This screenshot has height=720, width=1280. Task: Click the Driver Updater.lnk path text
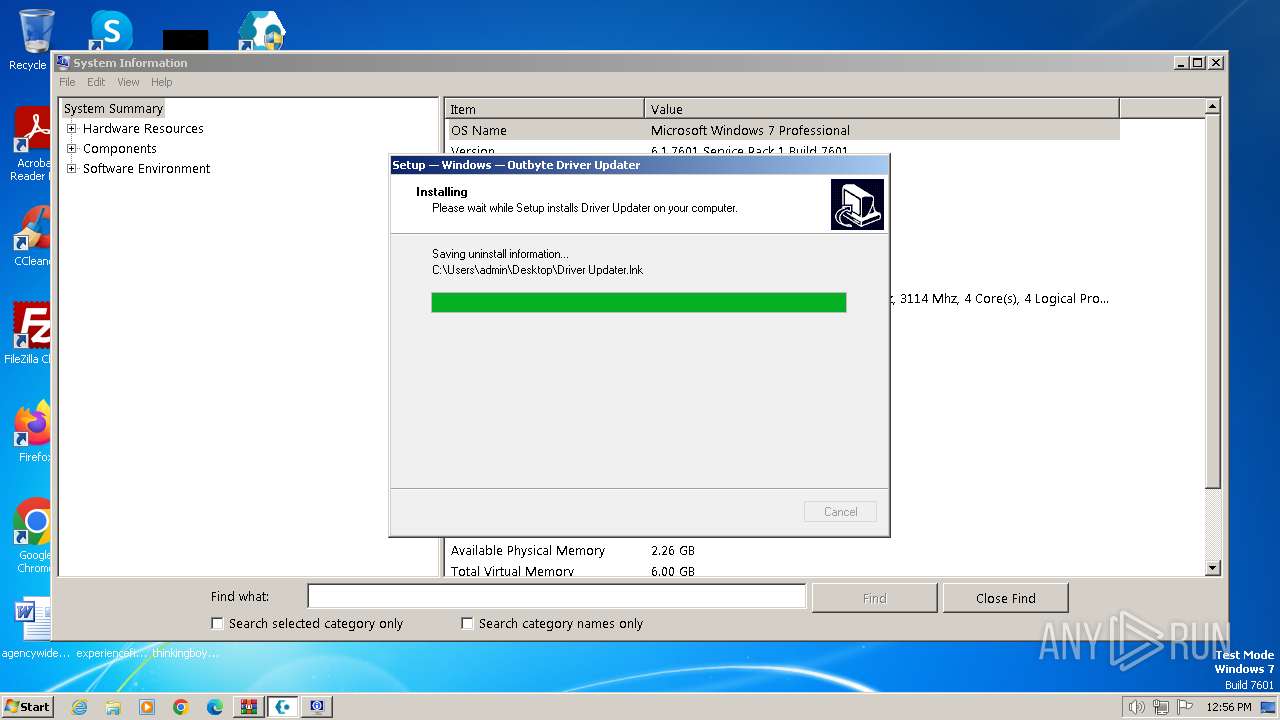click(537, 270)
